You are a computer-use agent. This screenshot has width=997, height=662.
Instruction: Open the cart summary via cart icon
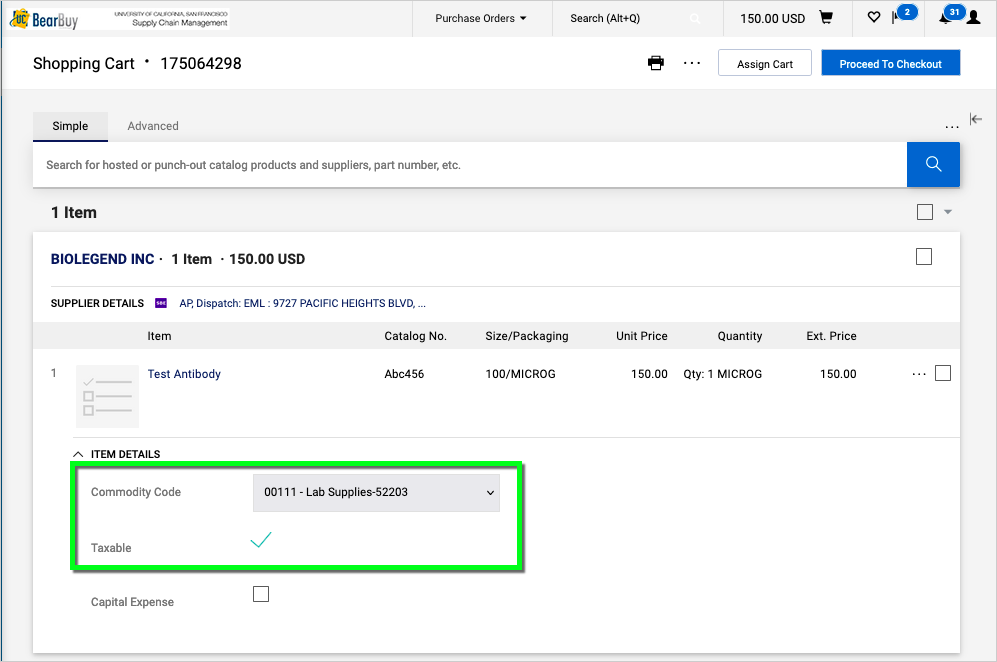pos(828,17)
